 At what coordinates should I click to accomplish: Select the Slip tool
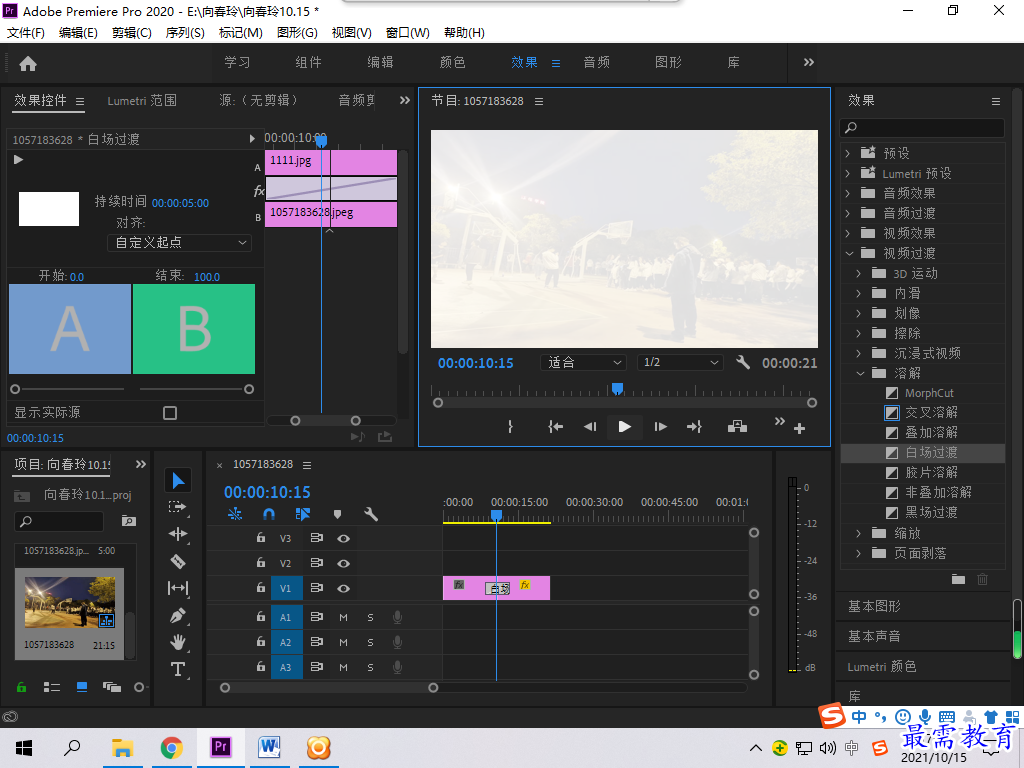point(178,588)
